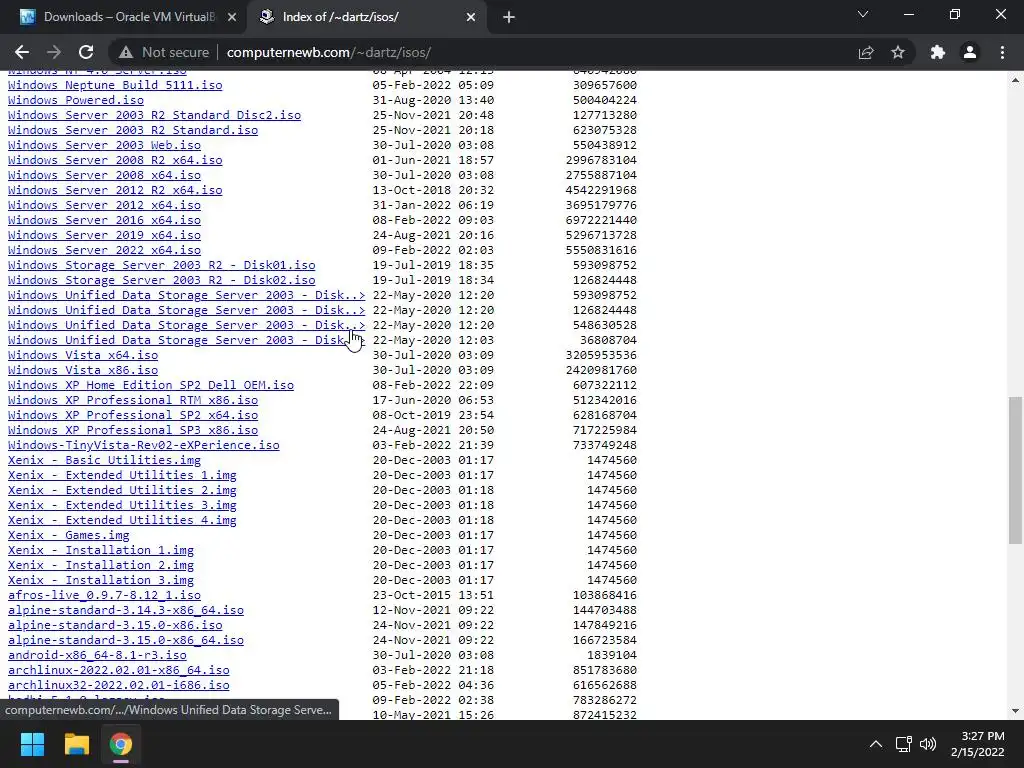Click Windows_Storage_Server_2003_R2_-_Disk01.iso
The height and width of the screenshot is (768, 1024).
pos(161,265)
